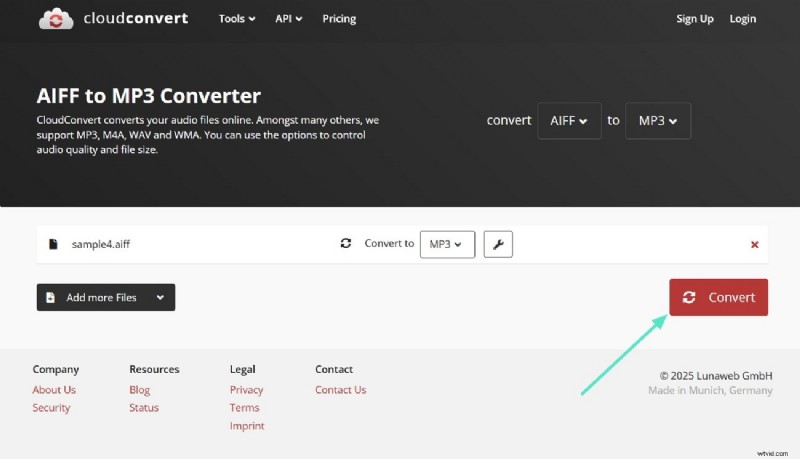Open the API menu
The width and height of the screenshot is (800, 459).
[288, 19]
